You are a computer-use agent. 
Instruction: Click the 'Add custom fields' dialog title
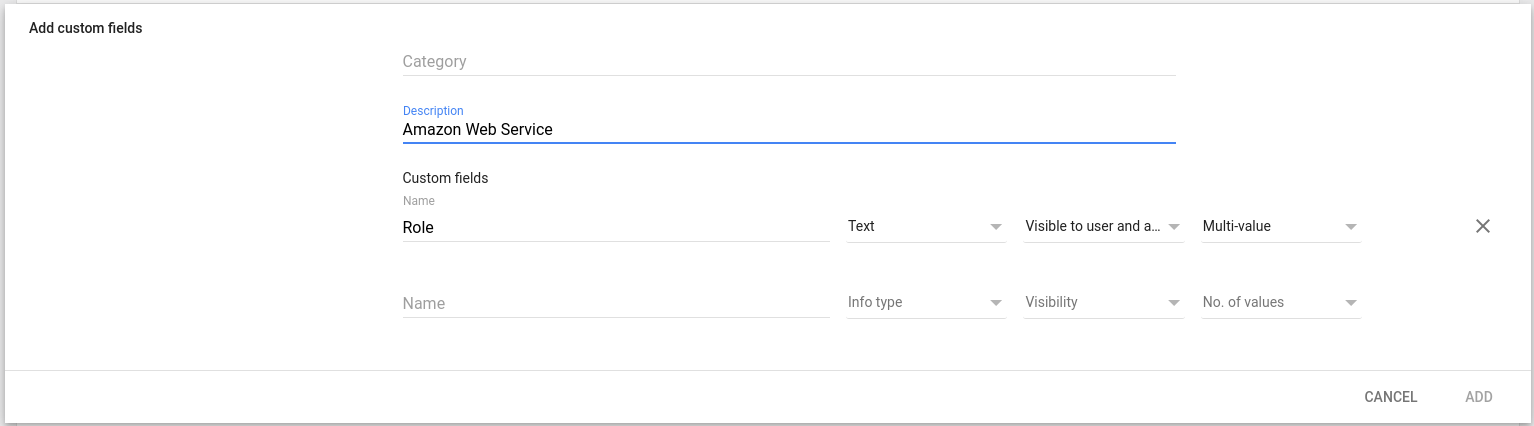click(x=86, y=28)
